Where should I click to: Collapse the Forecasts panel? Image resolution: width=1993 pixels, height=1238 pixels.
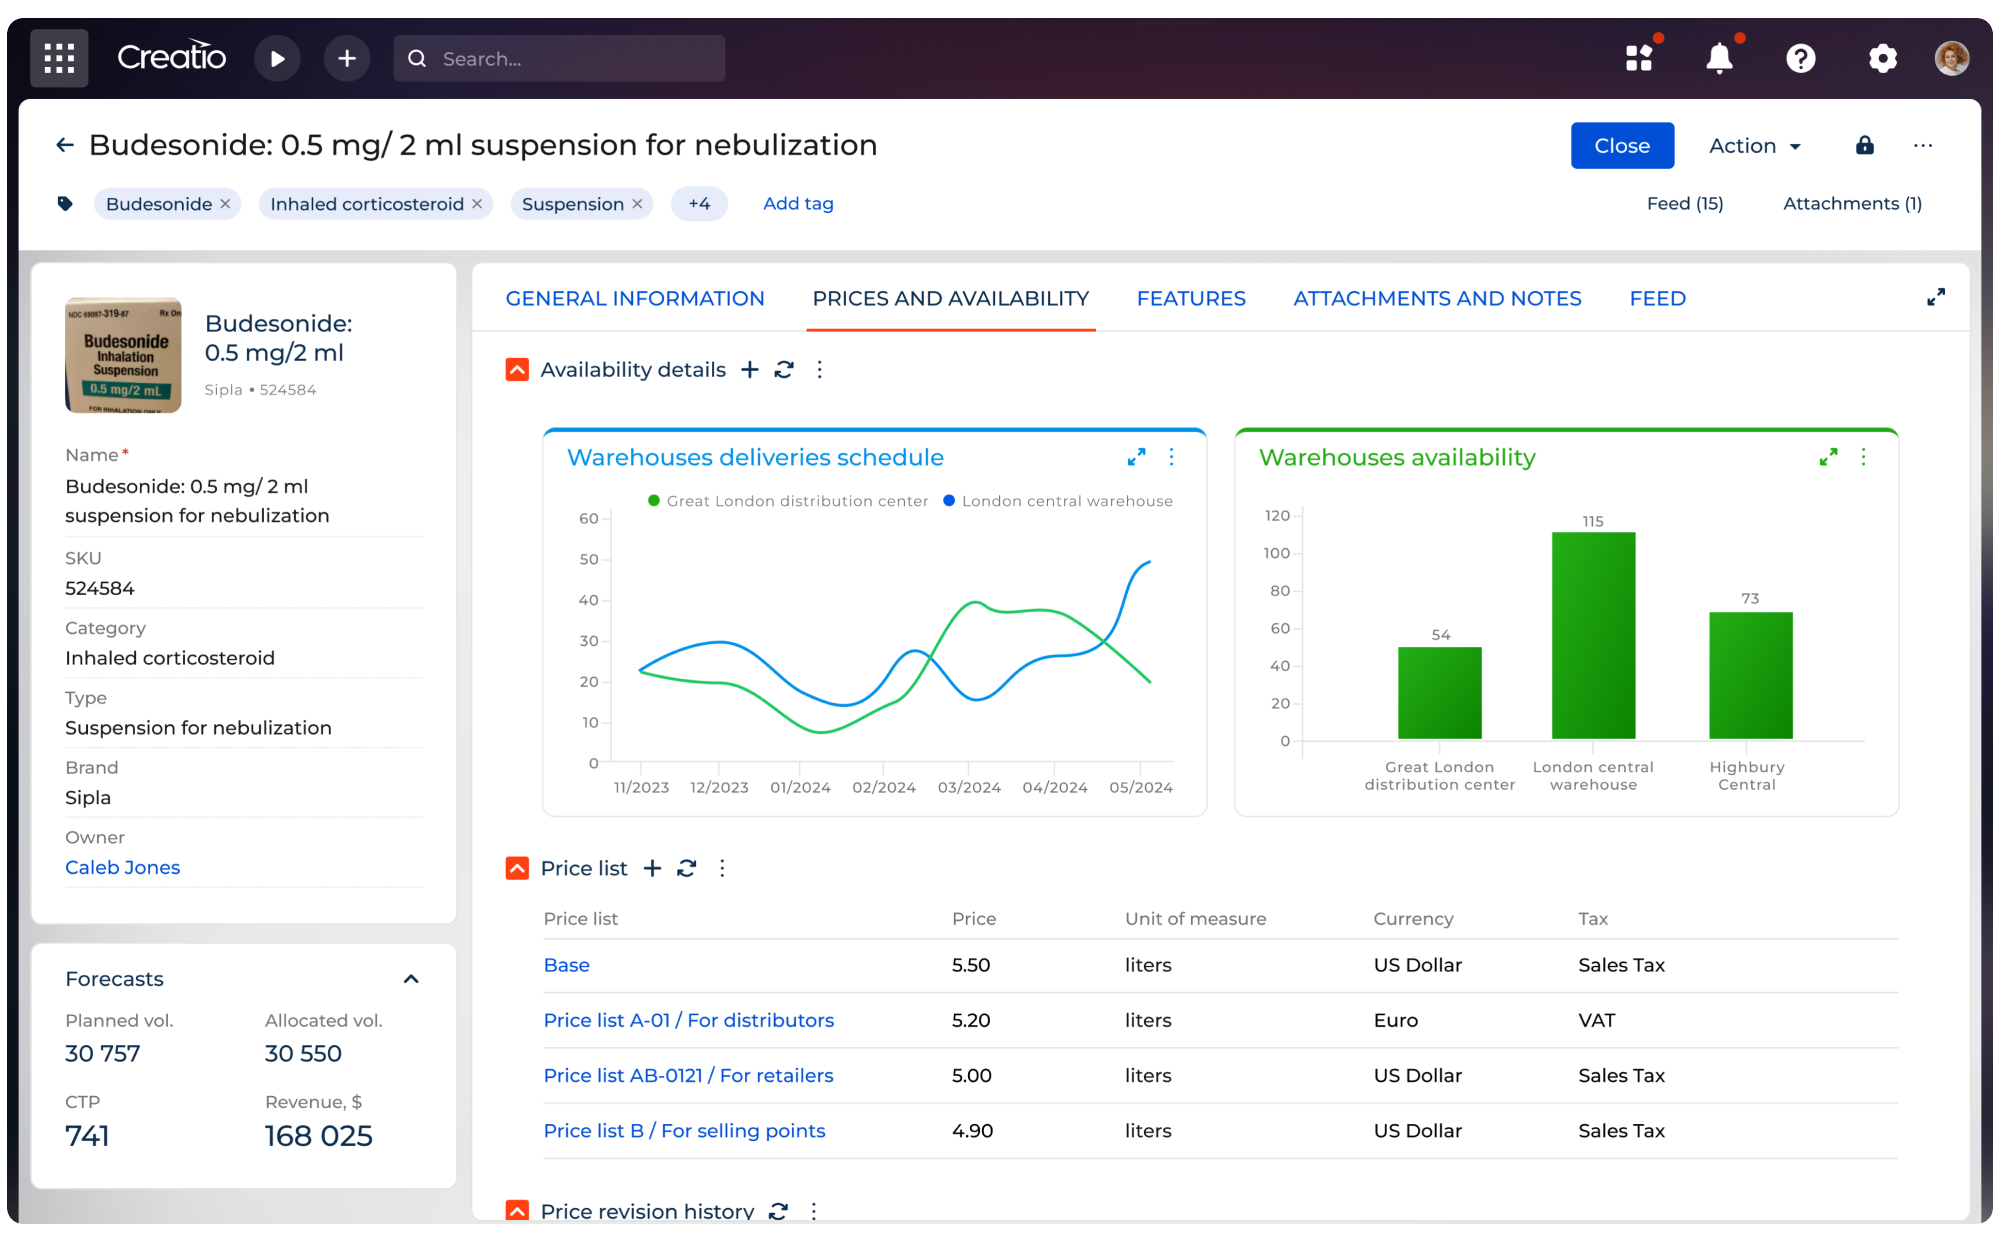(411, 978)
